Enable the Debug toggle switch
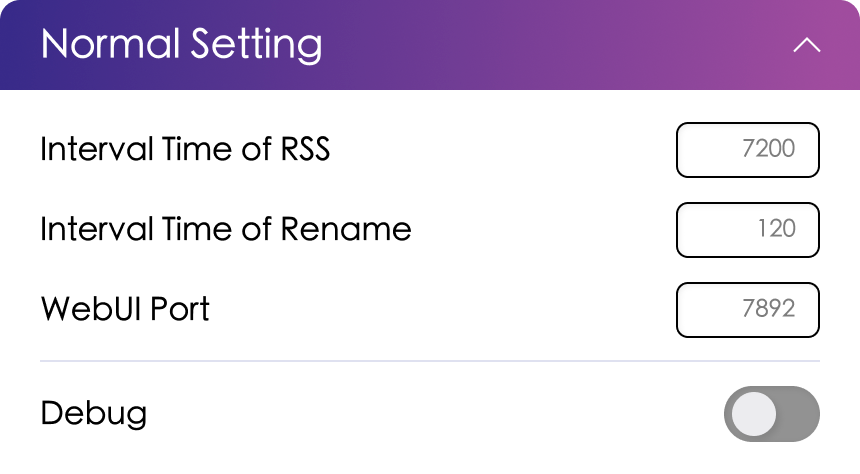Viewport: 860px width, 474px height. coord(771,414)
